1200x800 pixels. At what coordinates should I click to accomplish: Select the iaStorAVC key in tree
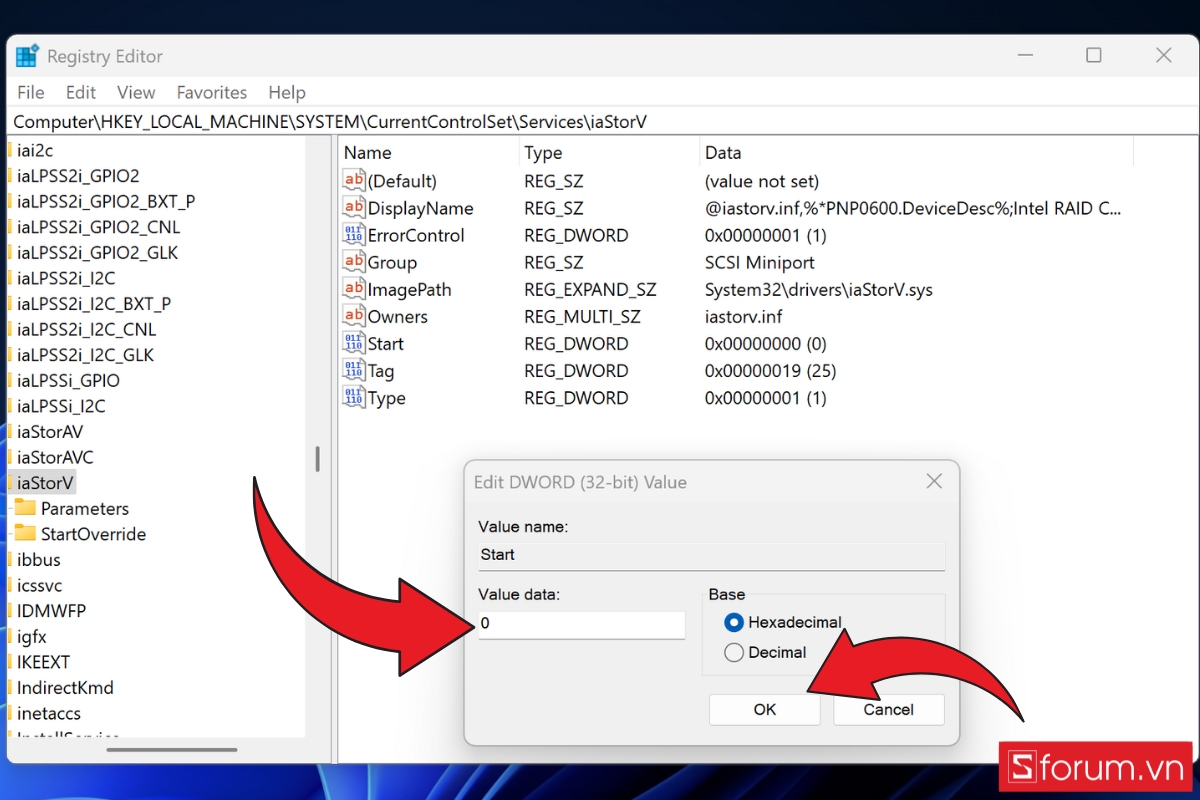(x=55, y=457)
